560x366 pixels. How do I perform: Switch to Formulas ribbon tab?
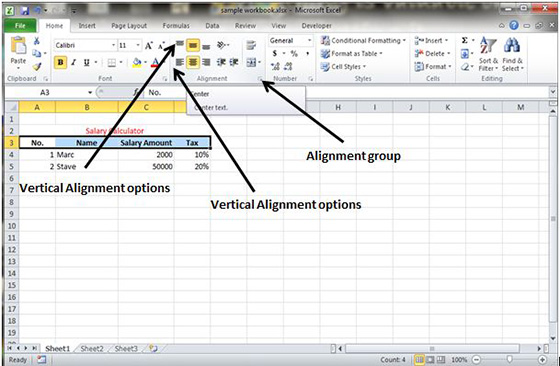(x=176, y=26)
